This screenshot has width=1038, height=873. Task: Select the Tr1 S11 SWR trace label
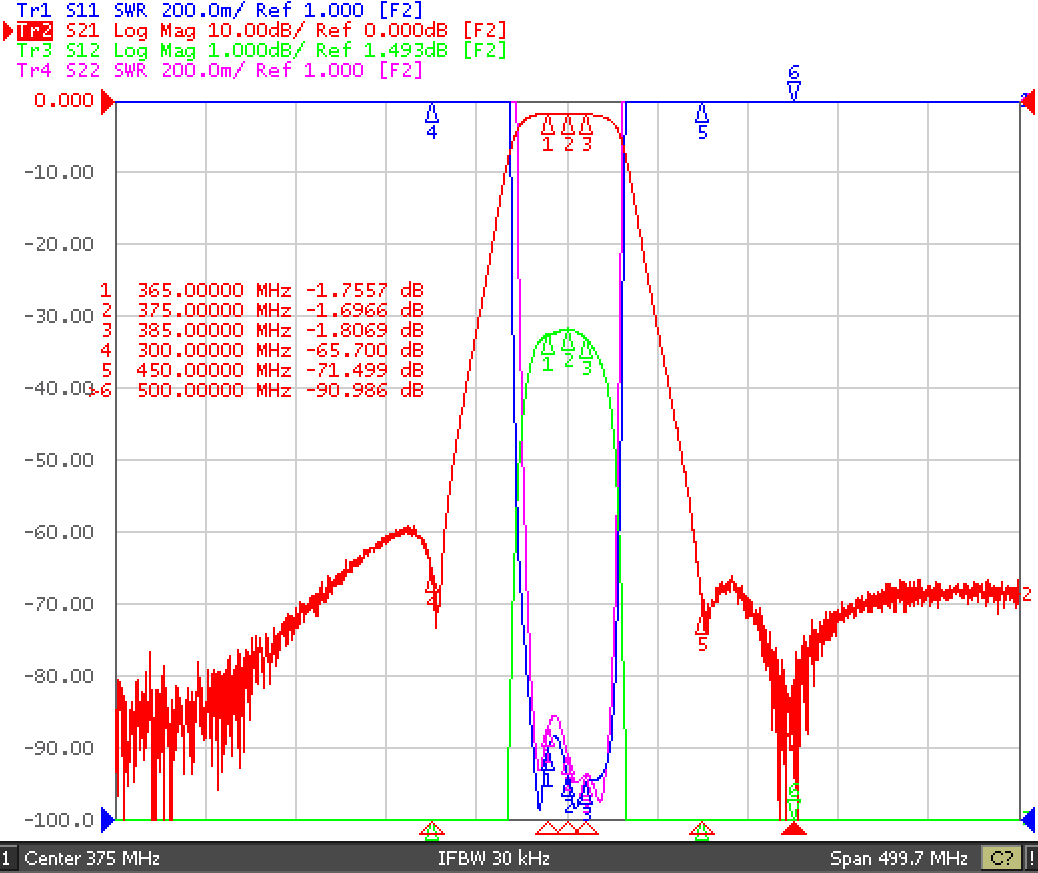(219, 10)
